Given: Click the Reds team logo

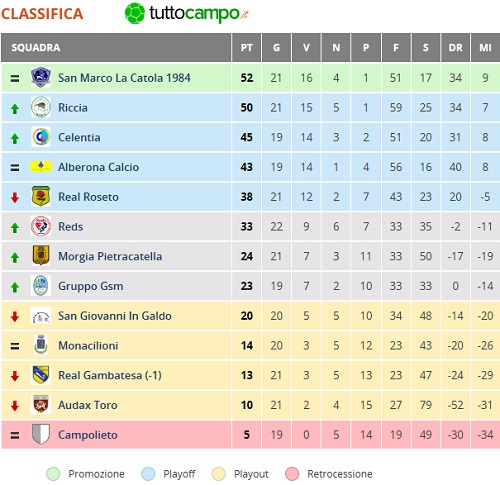Looking at the screenshot, I should click(41, 226).
